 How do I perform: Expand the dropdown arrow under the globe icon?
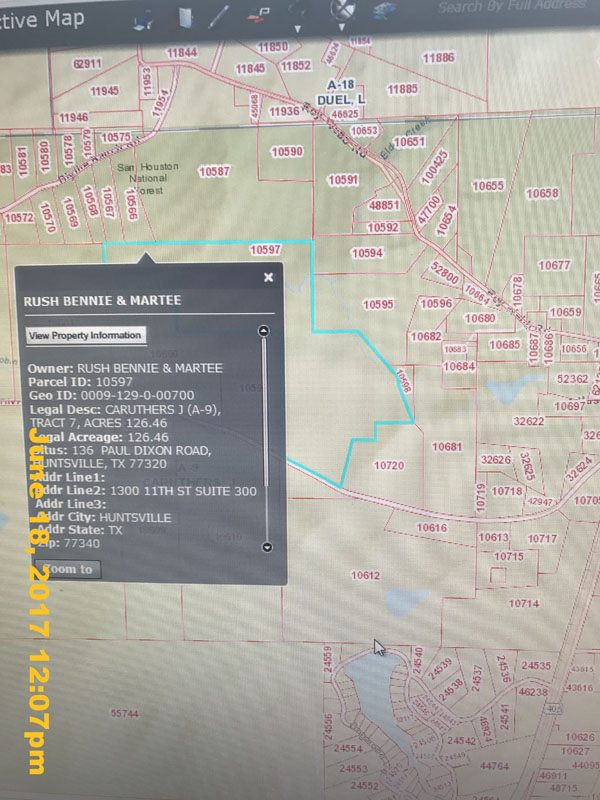(x=341, y=27)
